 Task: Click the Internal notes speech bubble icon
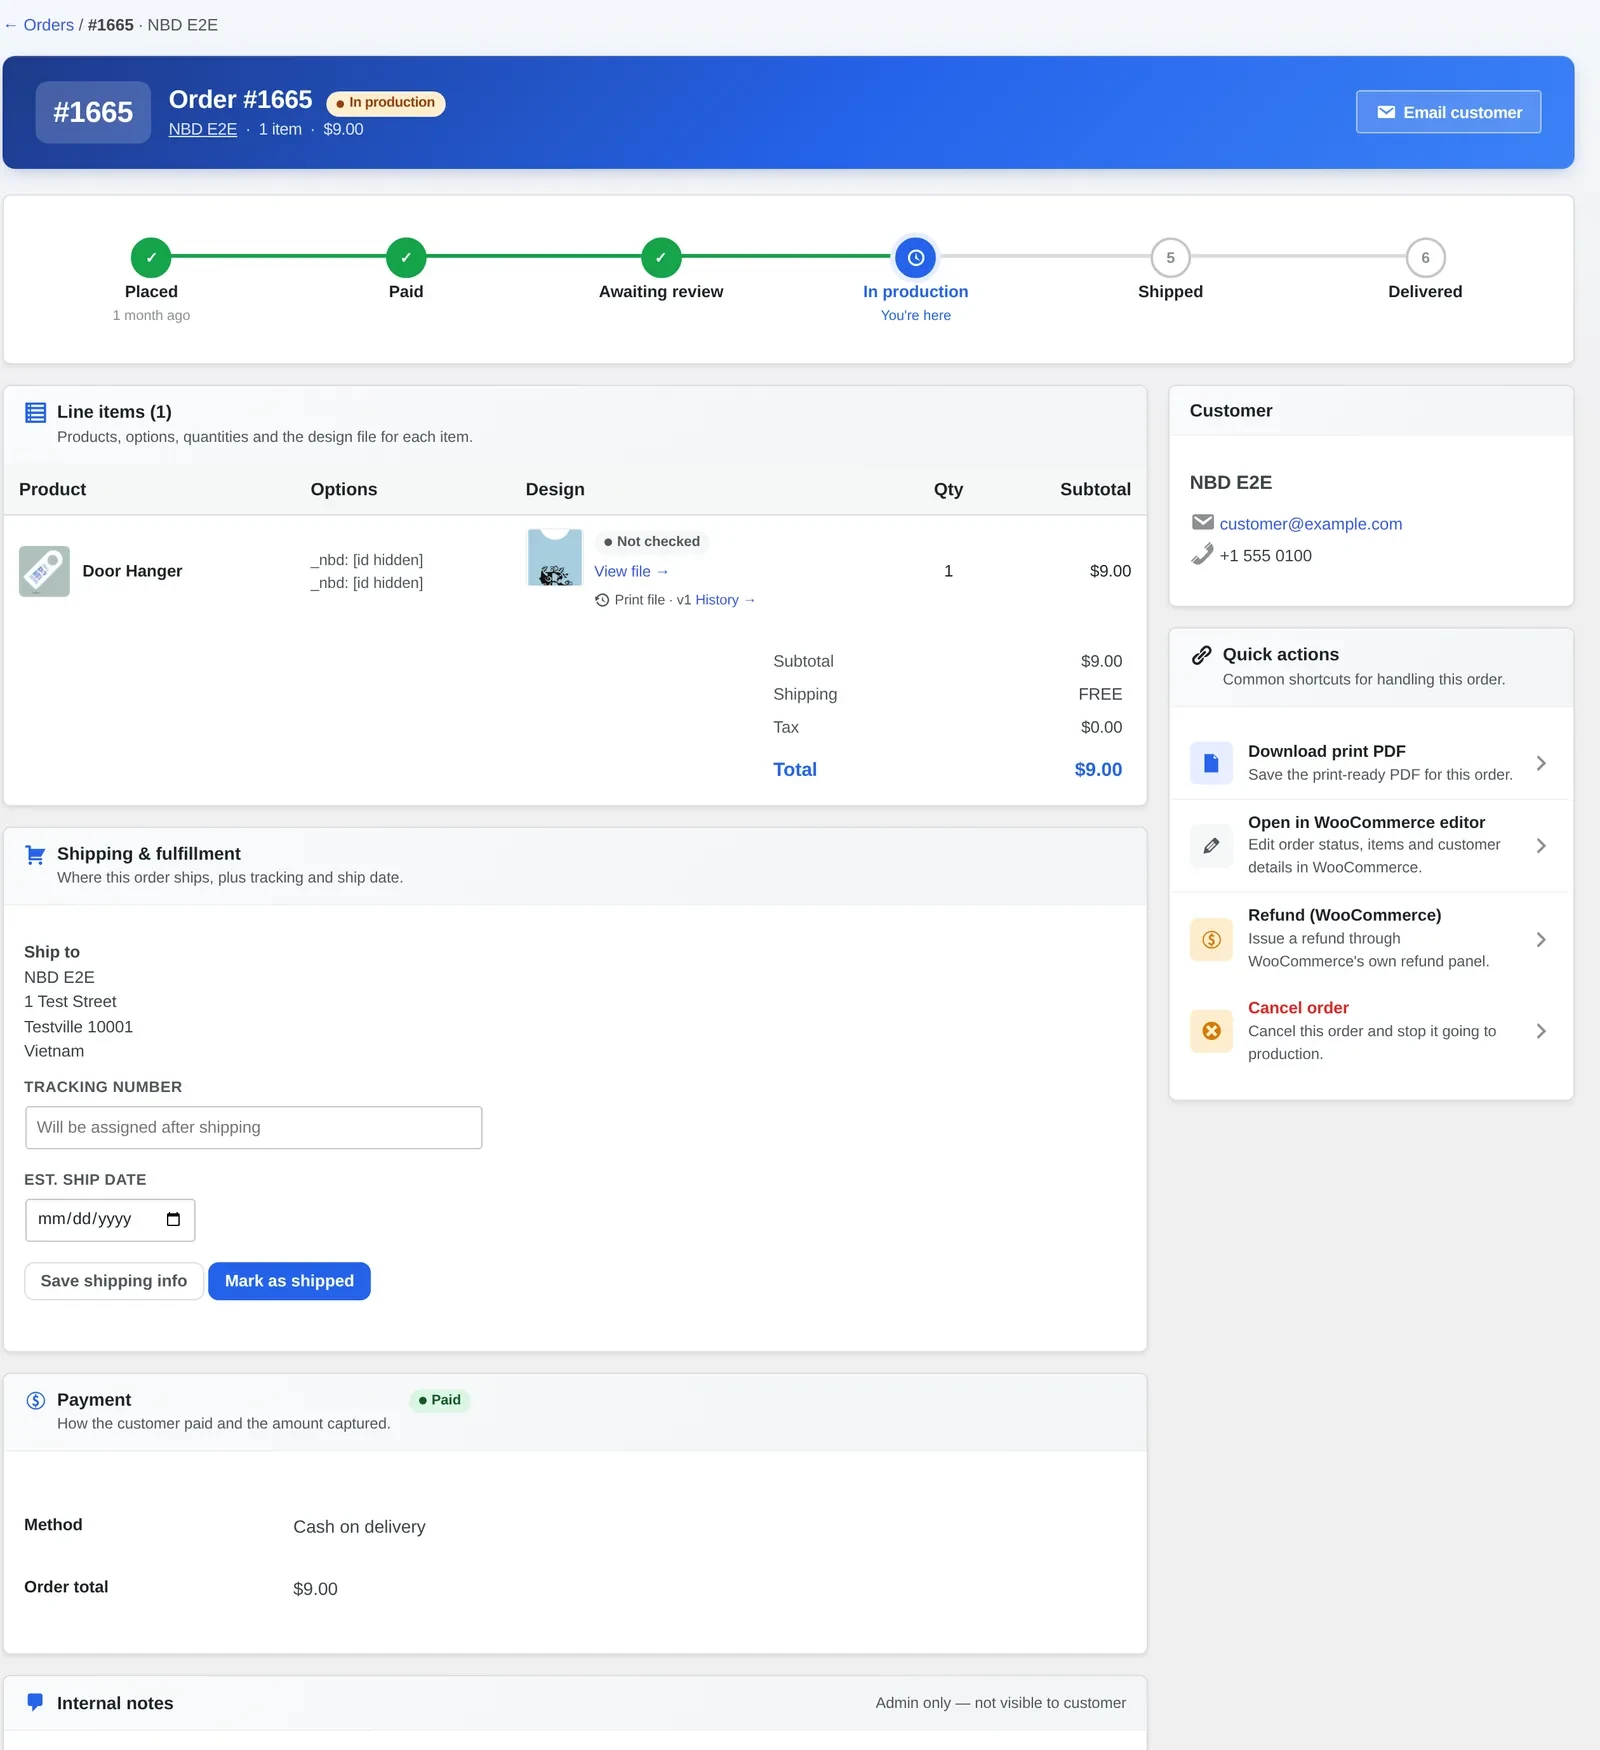pyautogui.click(x=35, y=1702)
